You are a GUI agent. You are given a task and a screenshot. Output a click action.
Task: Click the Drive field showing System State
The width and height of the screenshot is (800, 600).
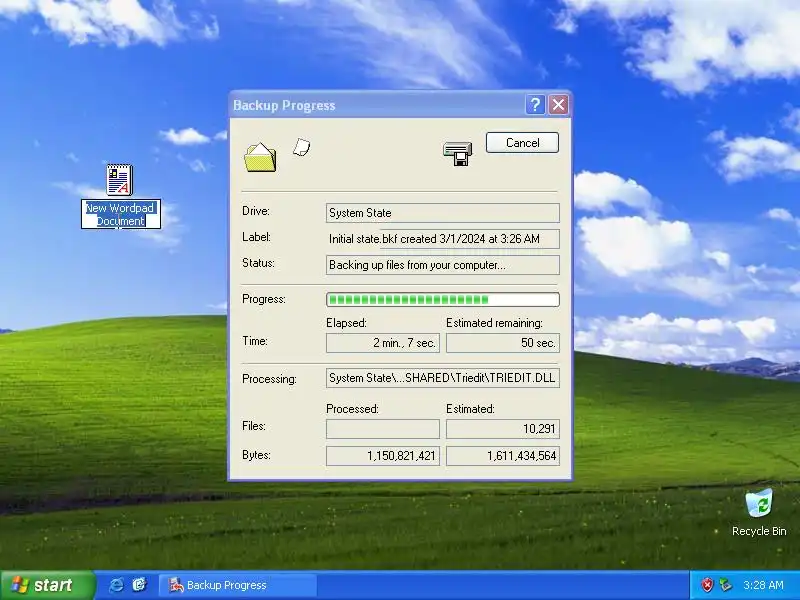442,213
